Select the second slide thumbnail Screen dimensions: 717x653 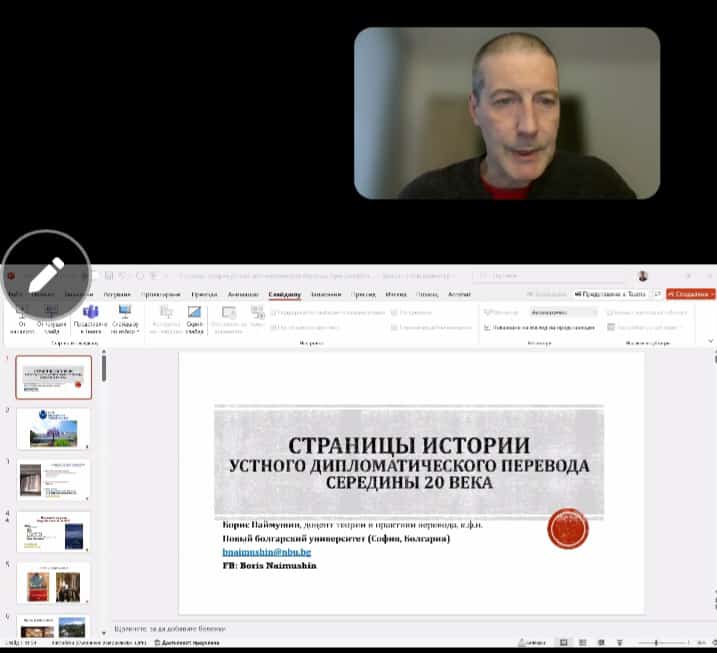tap(54, 428)
